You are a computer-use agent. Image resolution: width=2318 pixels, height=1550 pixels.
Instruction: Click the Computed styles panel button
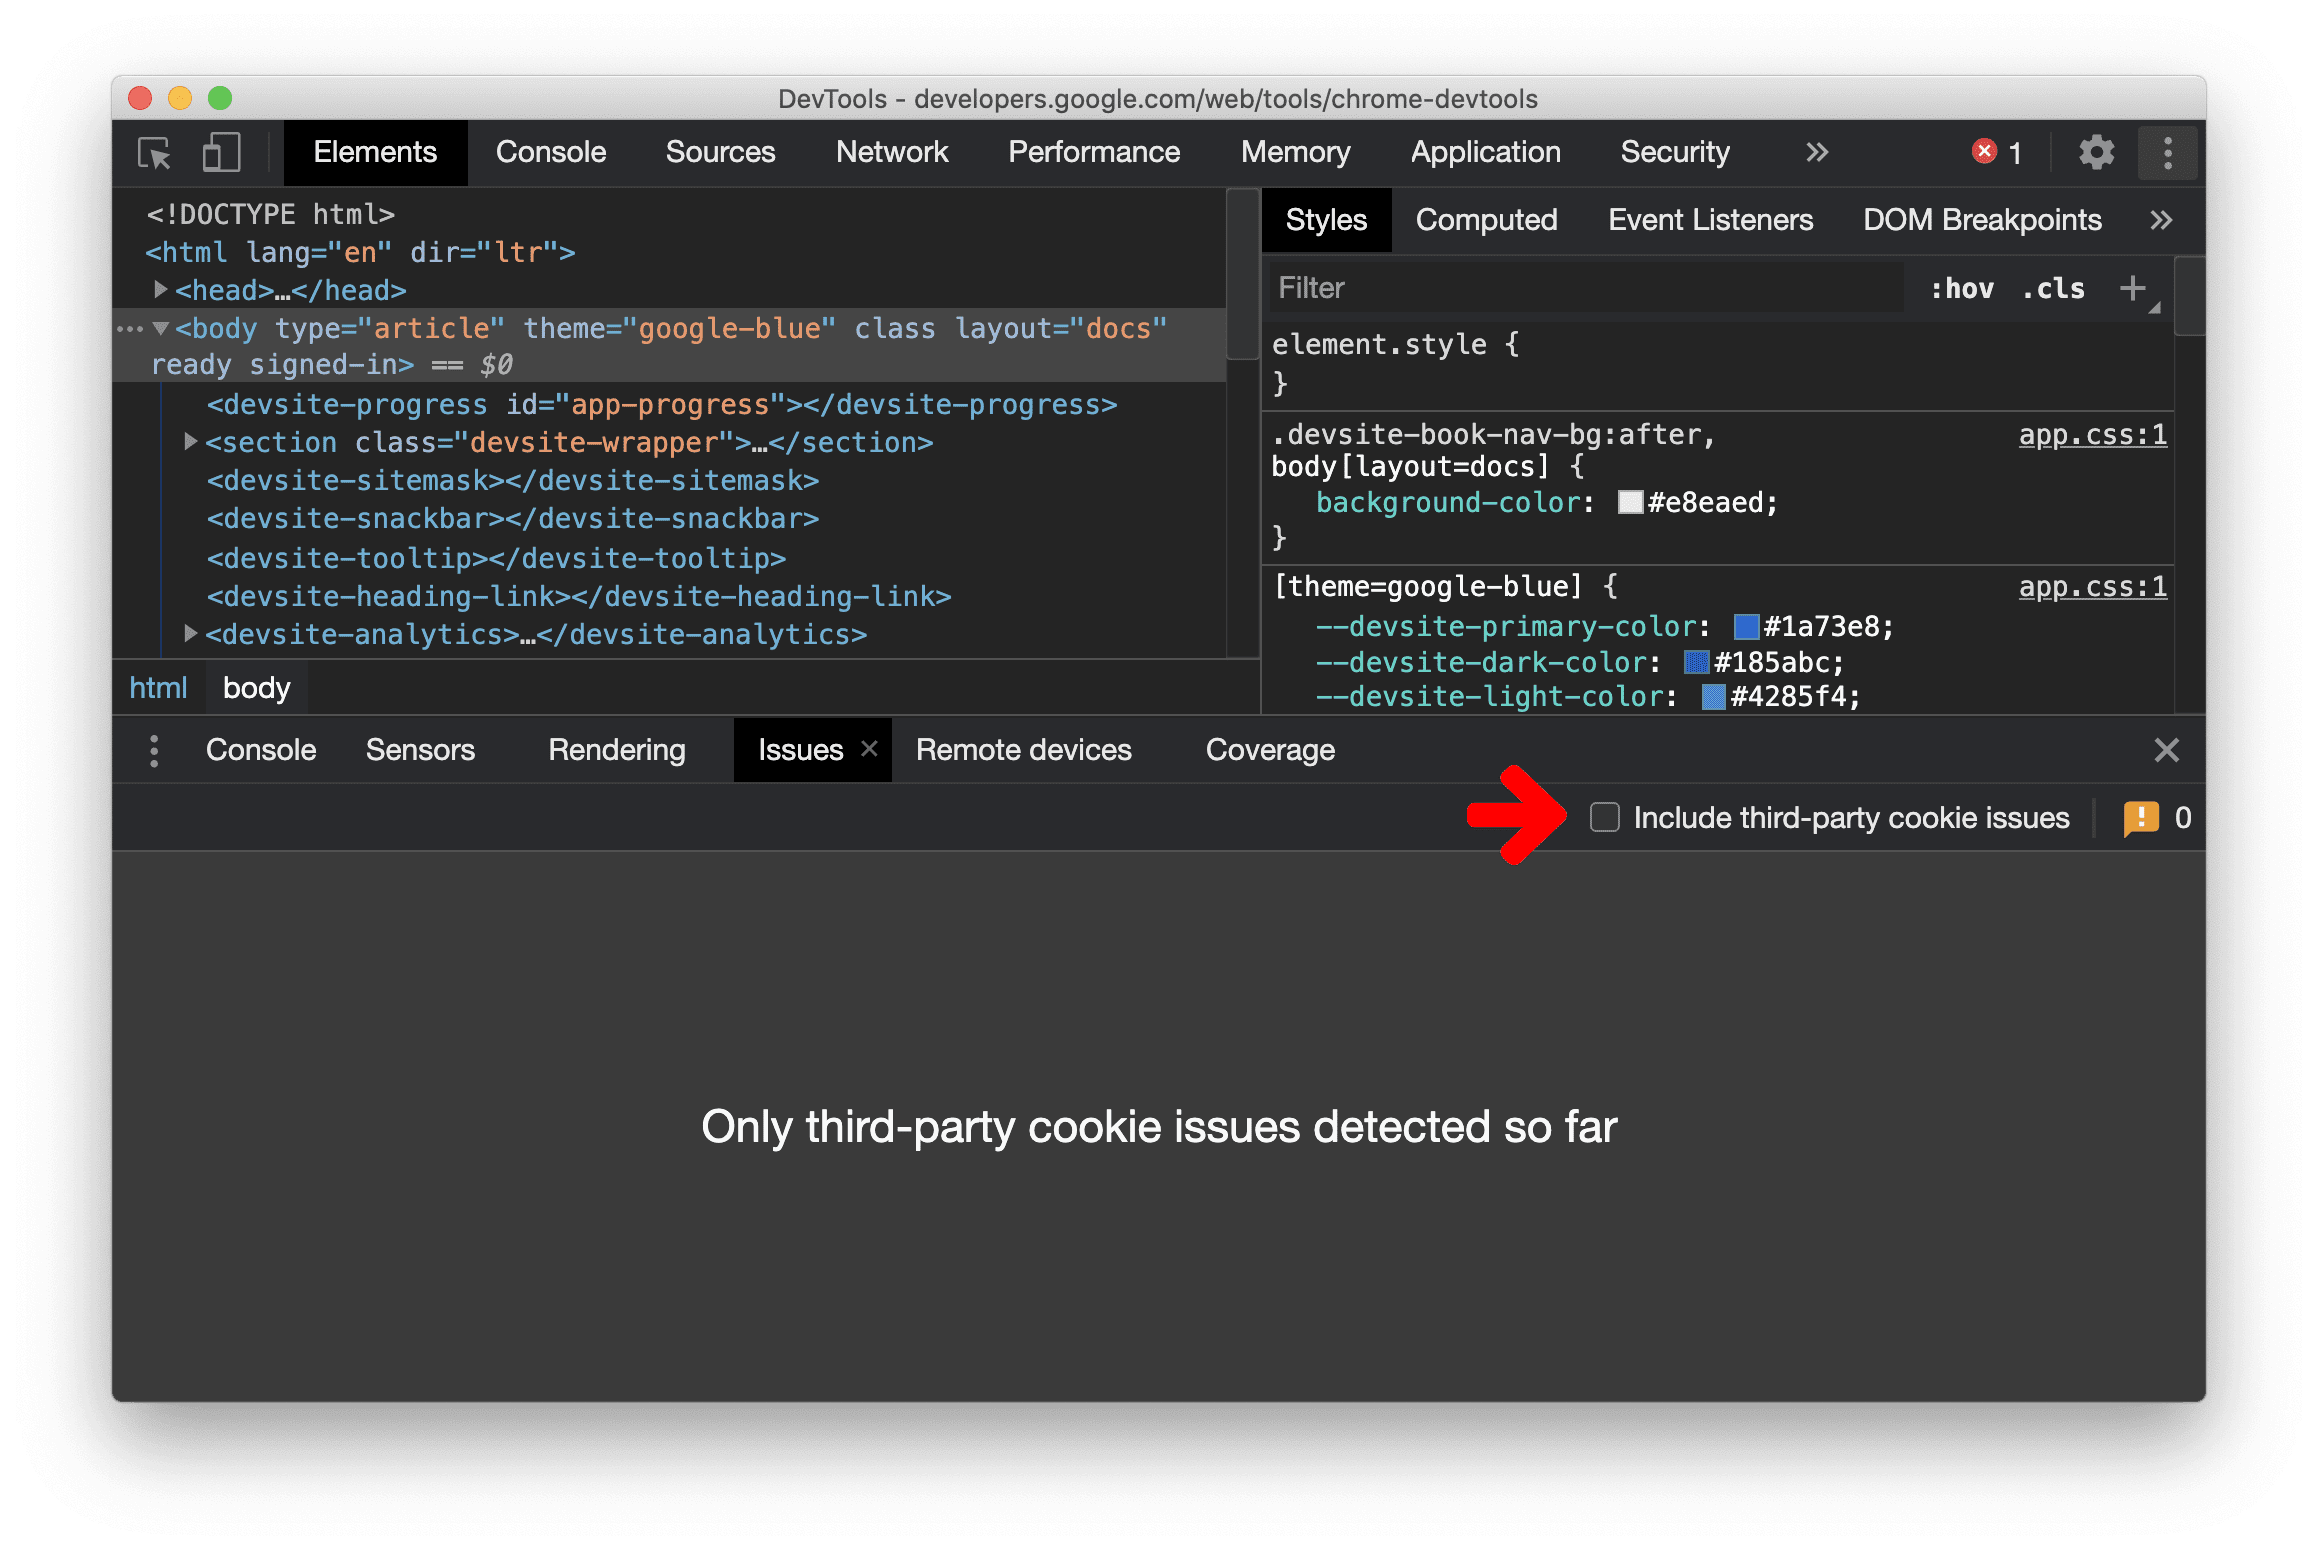coord(1486,220)
